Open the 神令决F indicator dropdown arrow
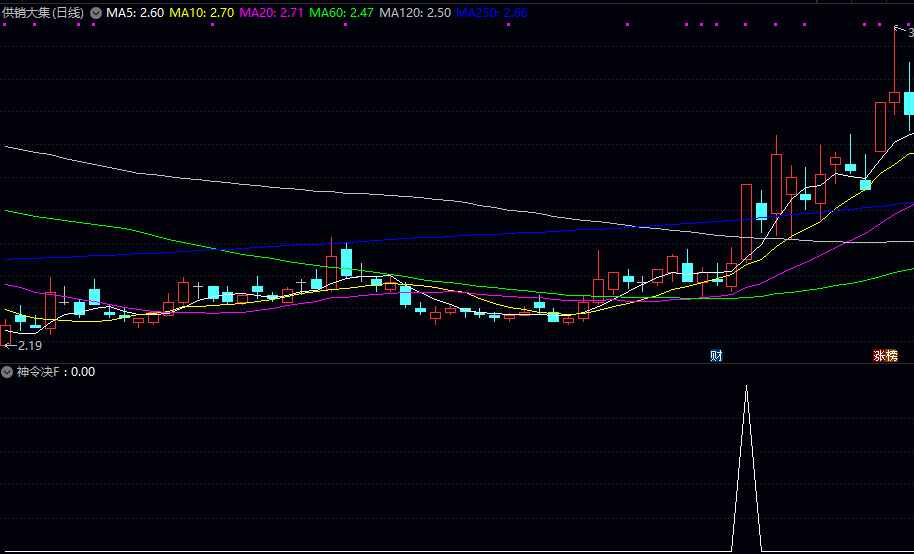 7,372
